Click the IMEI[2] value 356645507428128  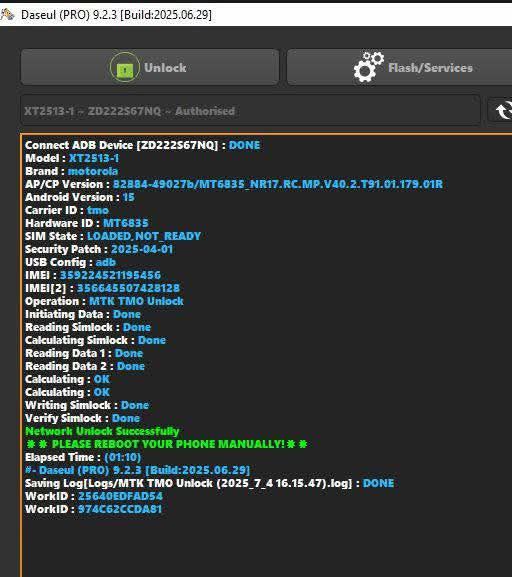pyautogui.click(x=128, y=288)
